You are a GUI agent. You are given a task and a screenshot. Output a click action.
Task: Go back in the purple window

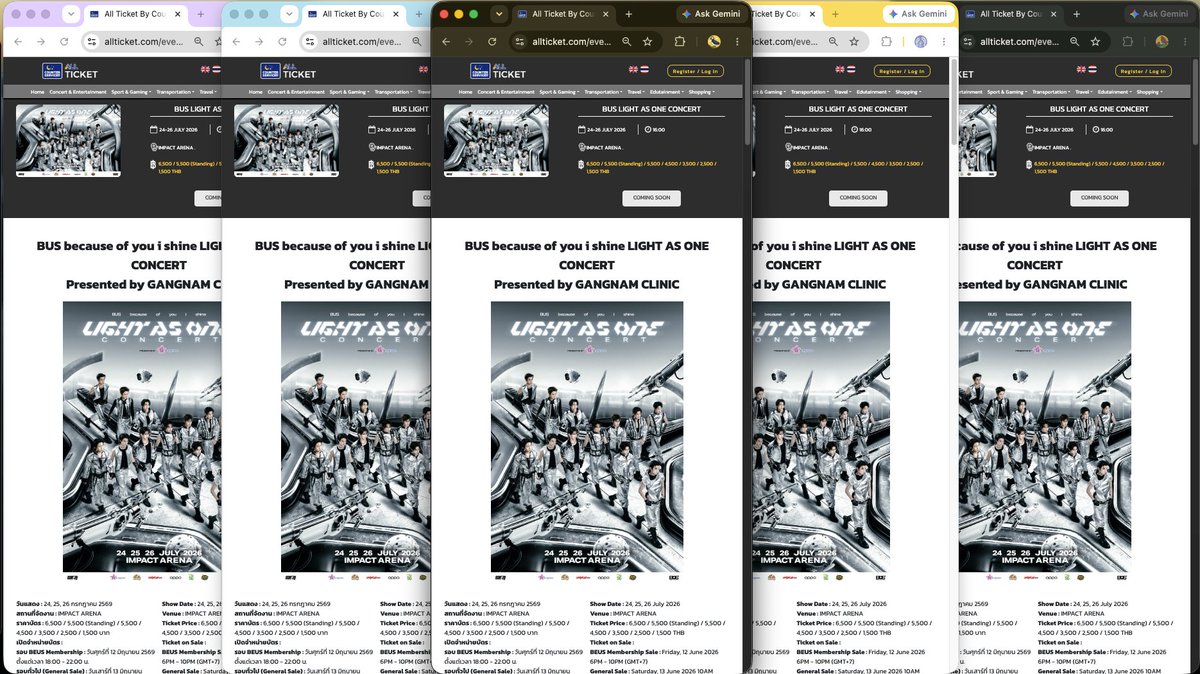pos(17,42)
